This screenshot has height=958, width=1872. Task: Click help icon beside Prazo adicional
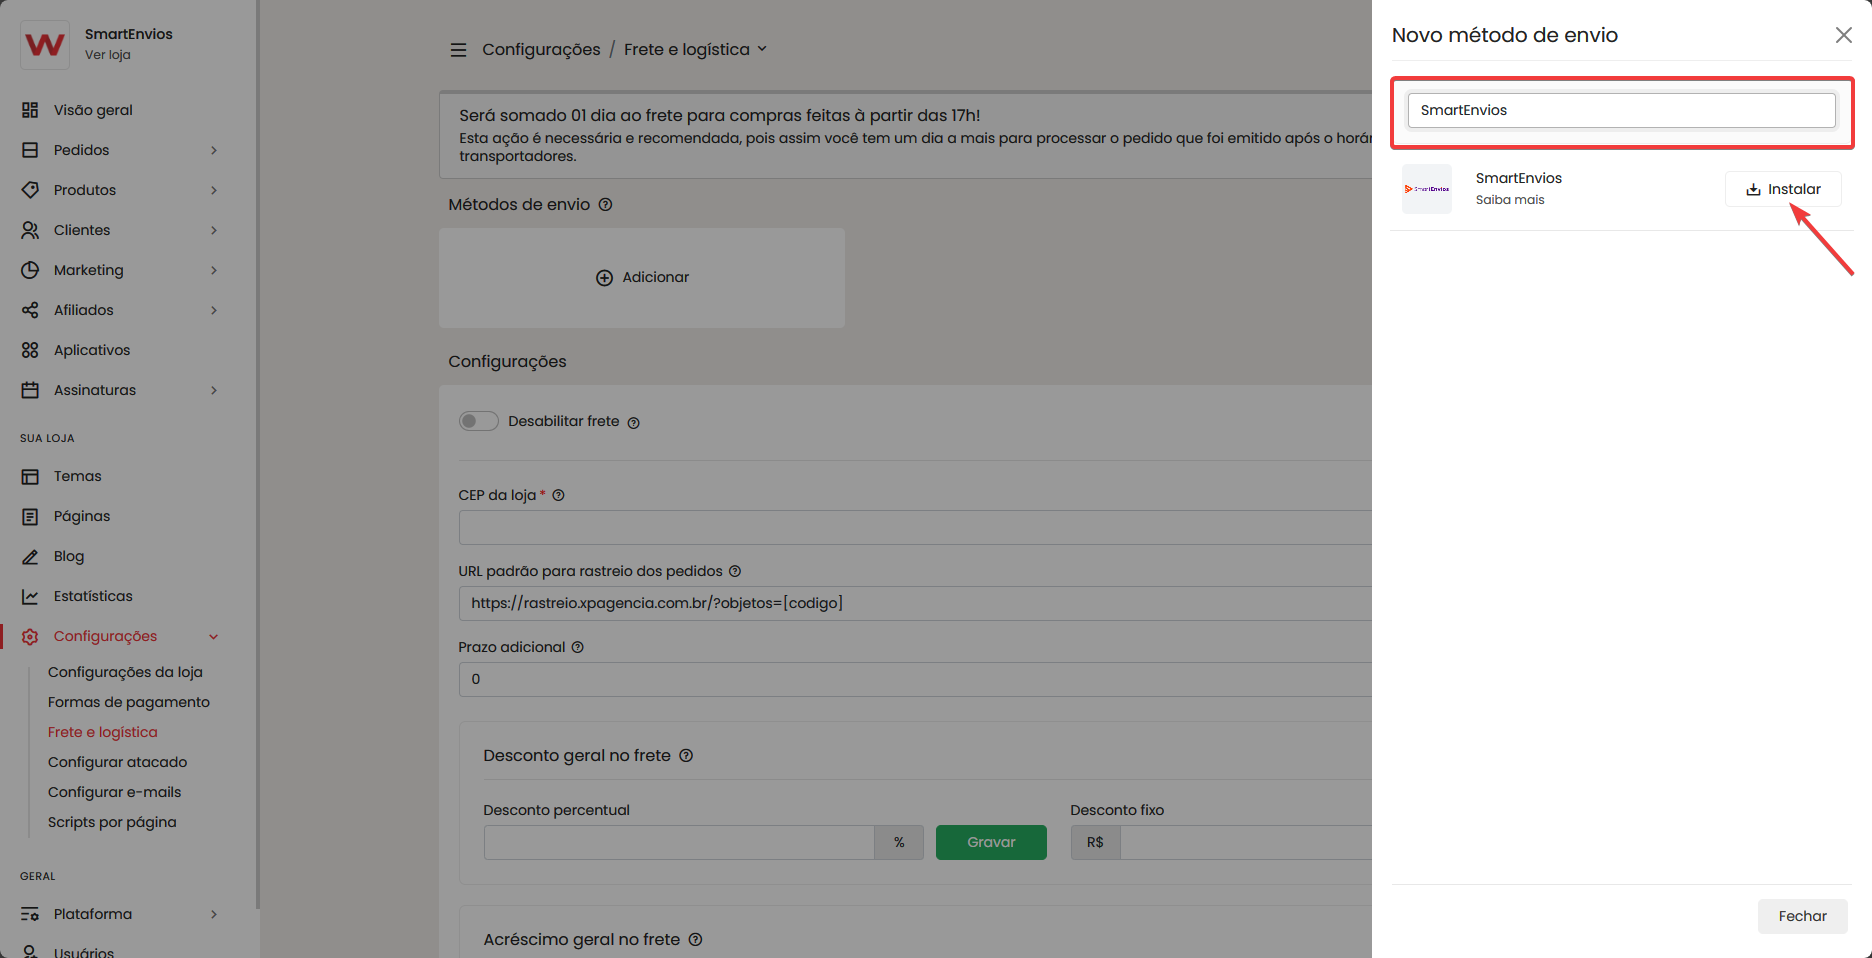coord(577,647)
